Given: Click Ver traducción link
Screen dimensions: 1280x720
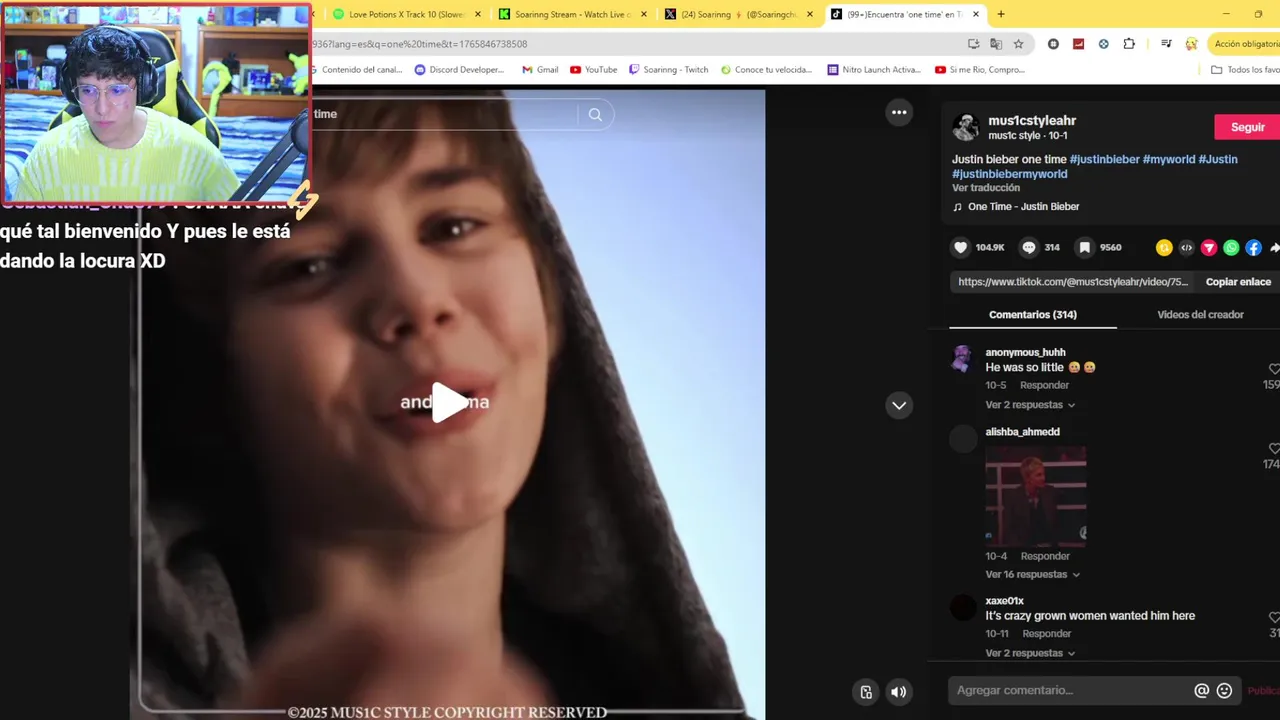Looking at the screenshot, I should coord(986,188).
